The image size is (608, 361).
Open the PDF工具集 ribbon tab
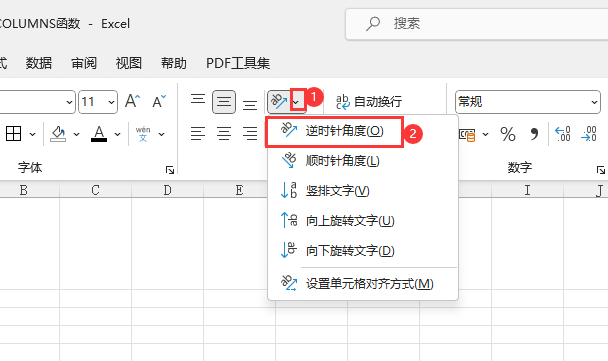238,63
